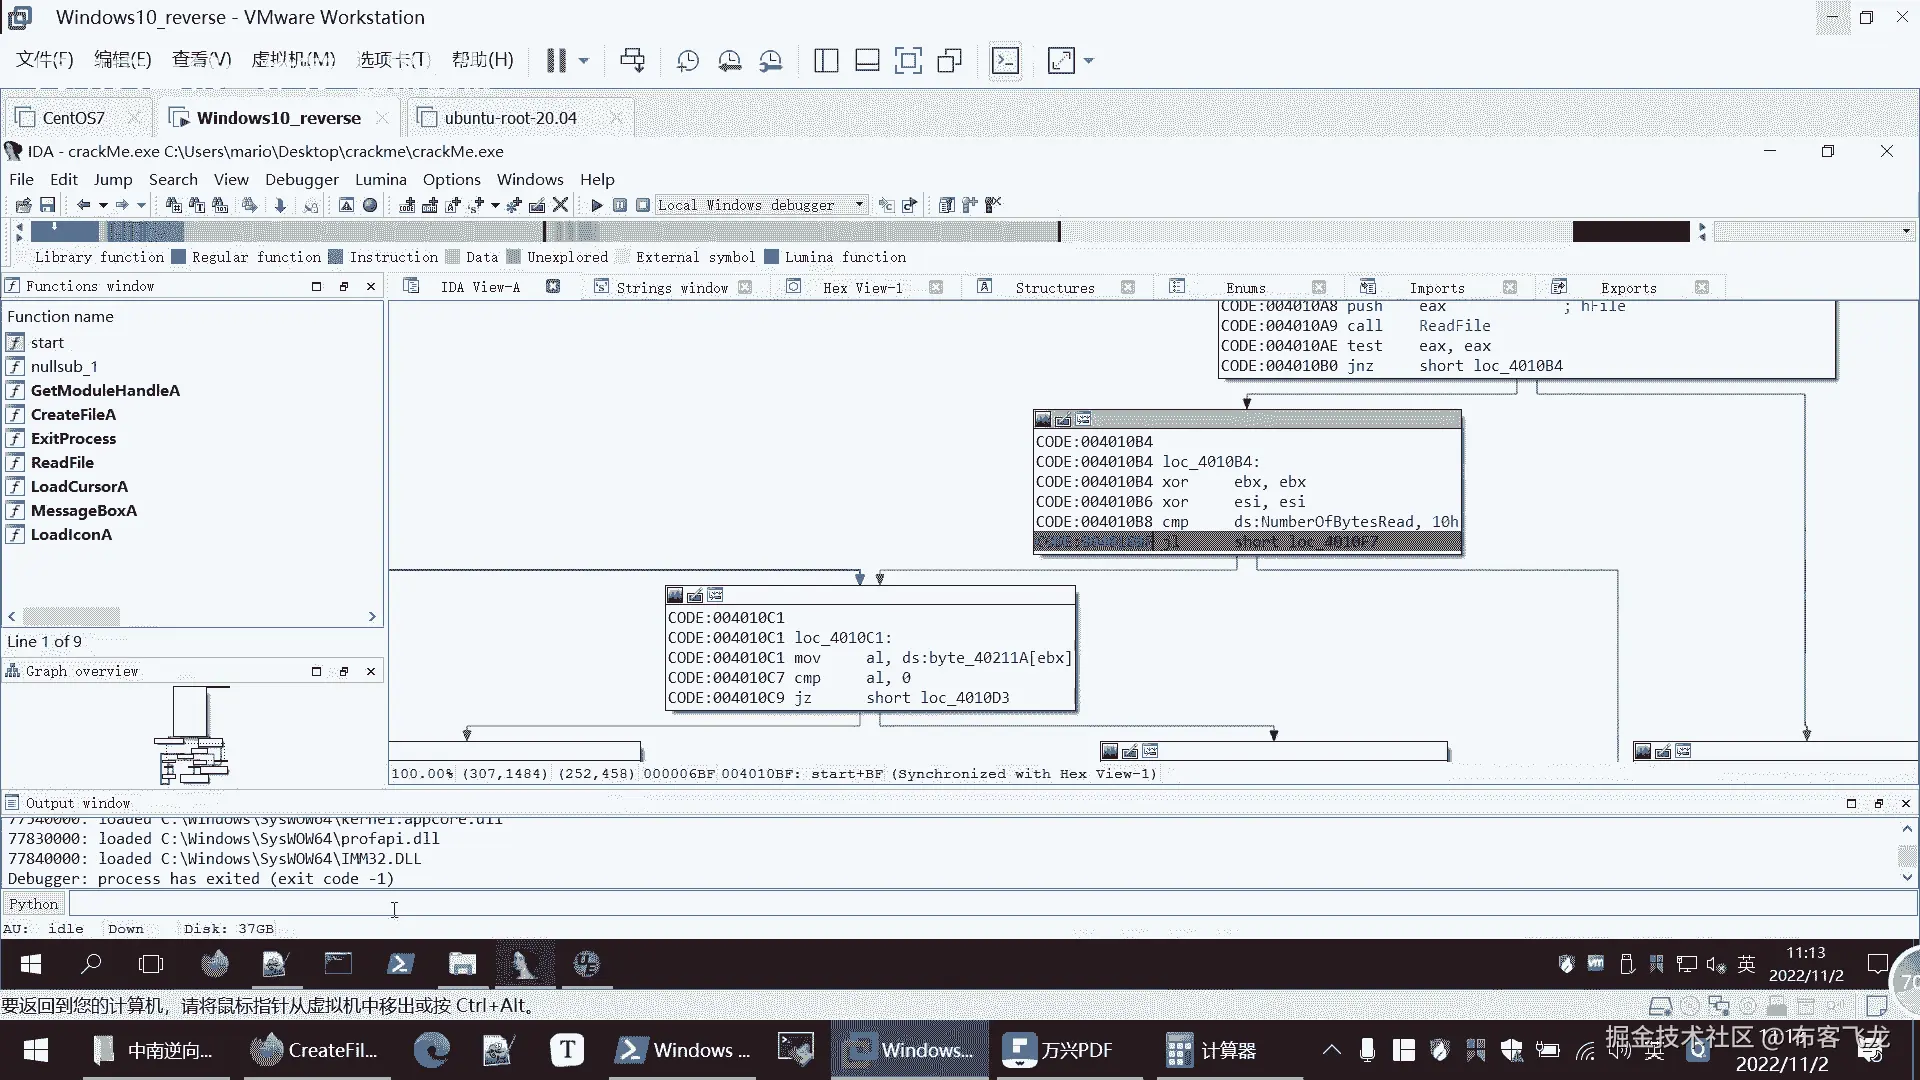
Task: Click the Python console label button
Action: 34,904
